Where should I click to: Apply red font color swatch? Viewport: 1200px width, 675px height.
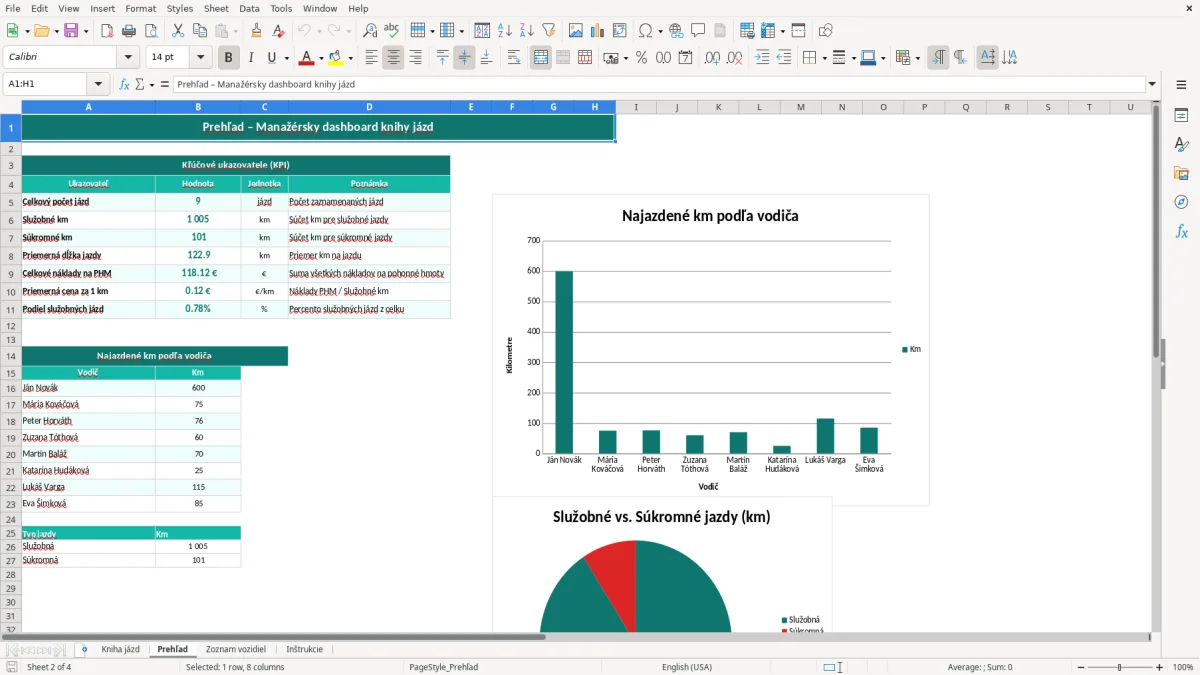click(307, 57)
